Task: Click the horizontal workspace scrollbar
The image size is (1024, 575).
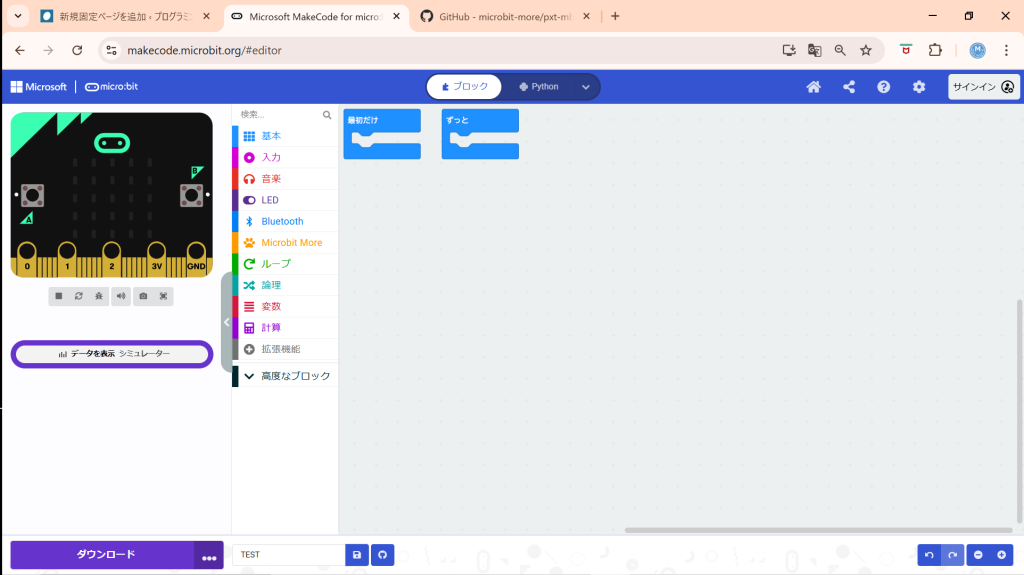Action: (x=818, y=530)
